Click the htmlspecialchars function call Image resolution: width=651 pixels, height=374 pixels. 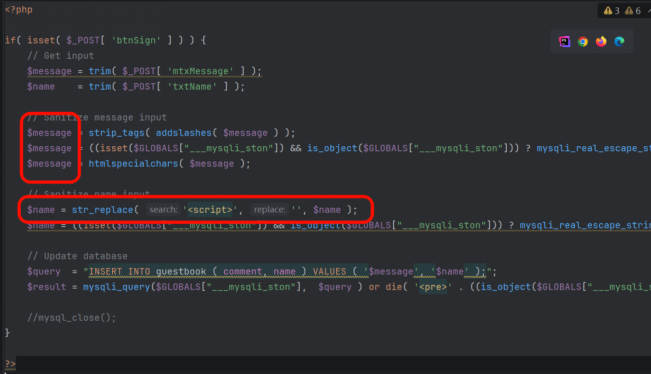tap(133, 164)
